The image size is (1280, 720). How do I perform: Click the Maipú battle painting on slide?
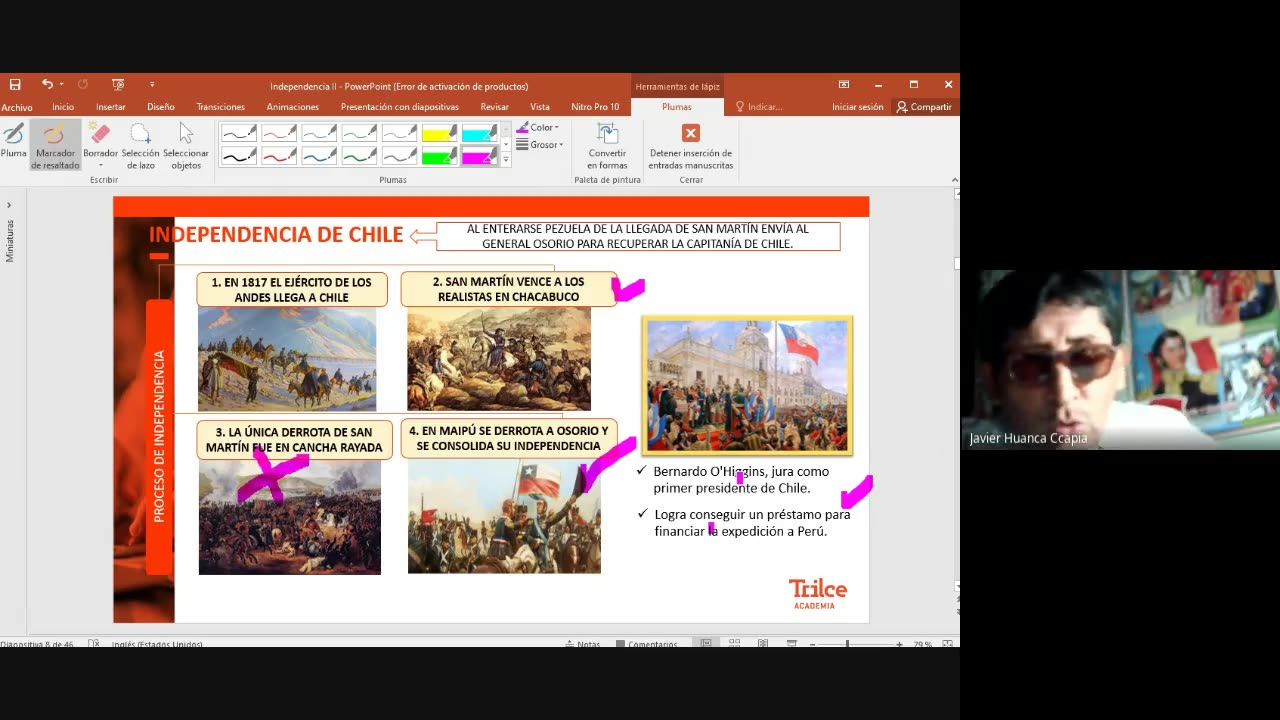[504, 516]
